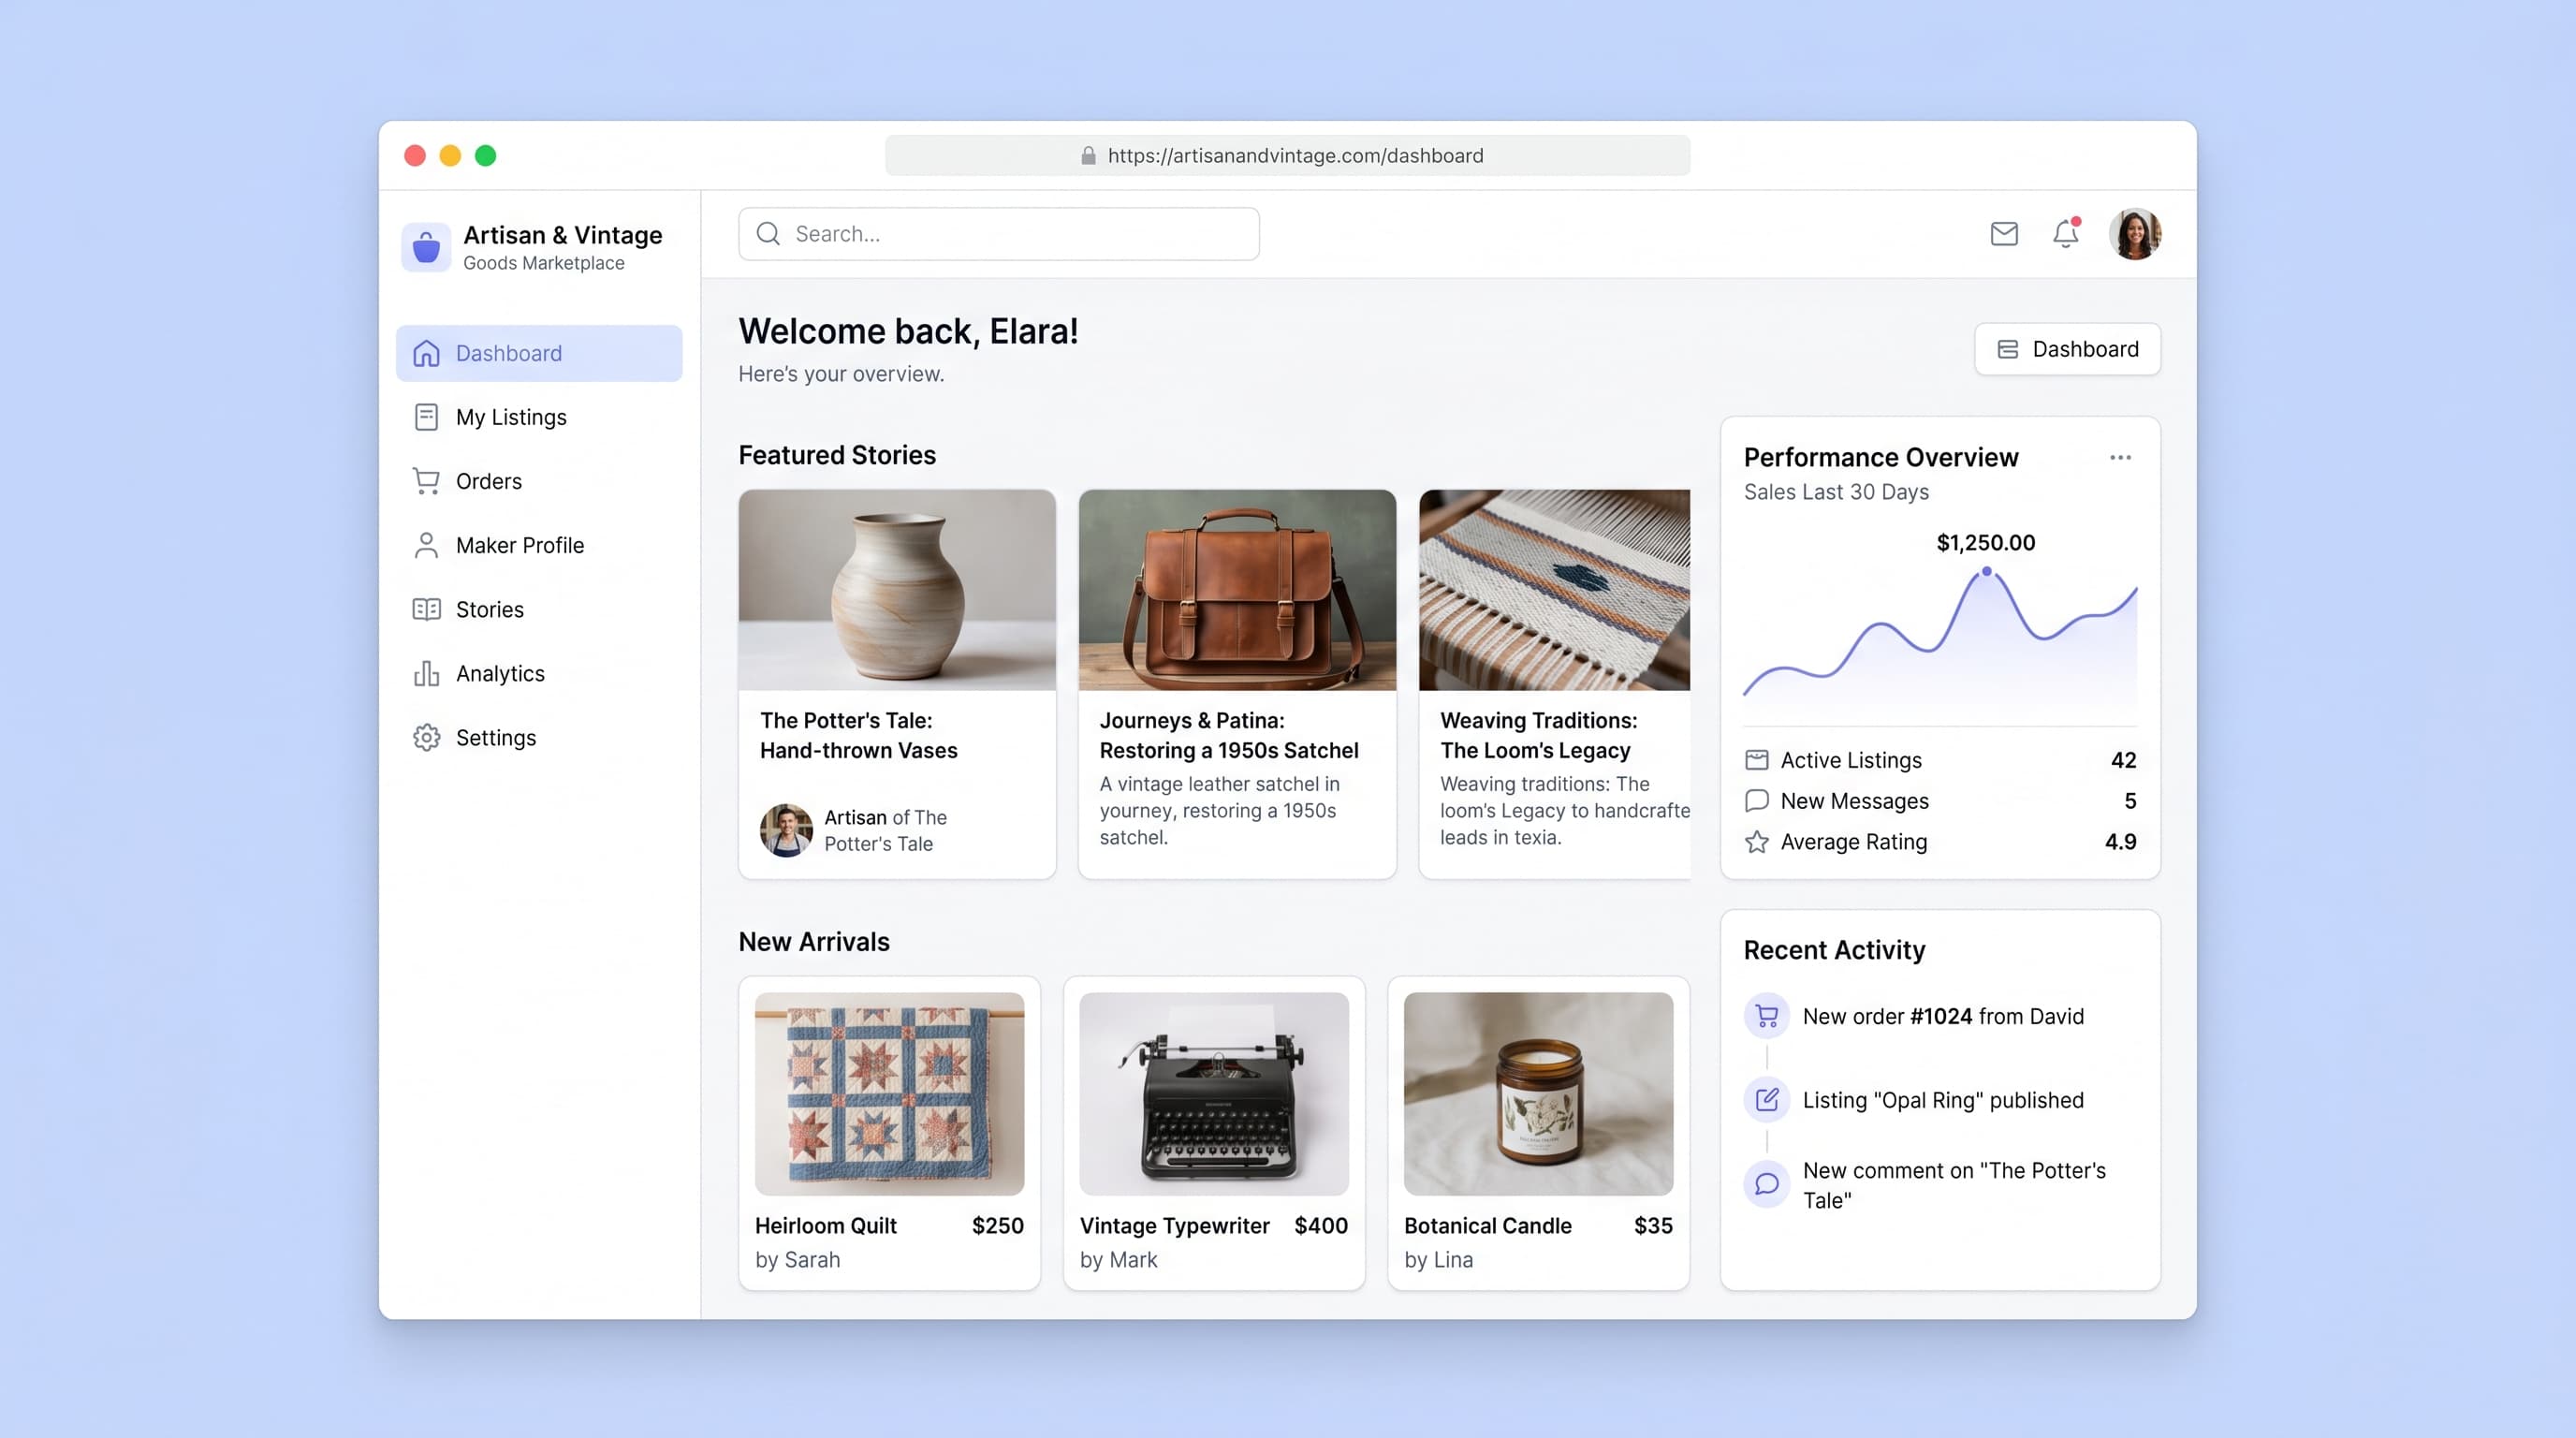Image resolution: width=2576 pixels, height=1438 pixels.
Task: Click the Dashboard home icon in sidebar
Action: click(427, 353)
